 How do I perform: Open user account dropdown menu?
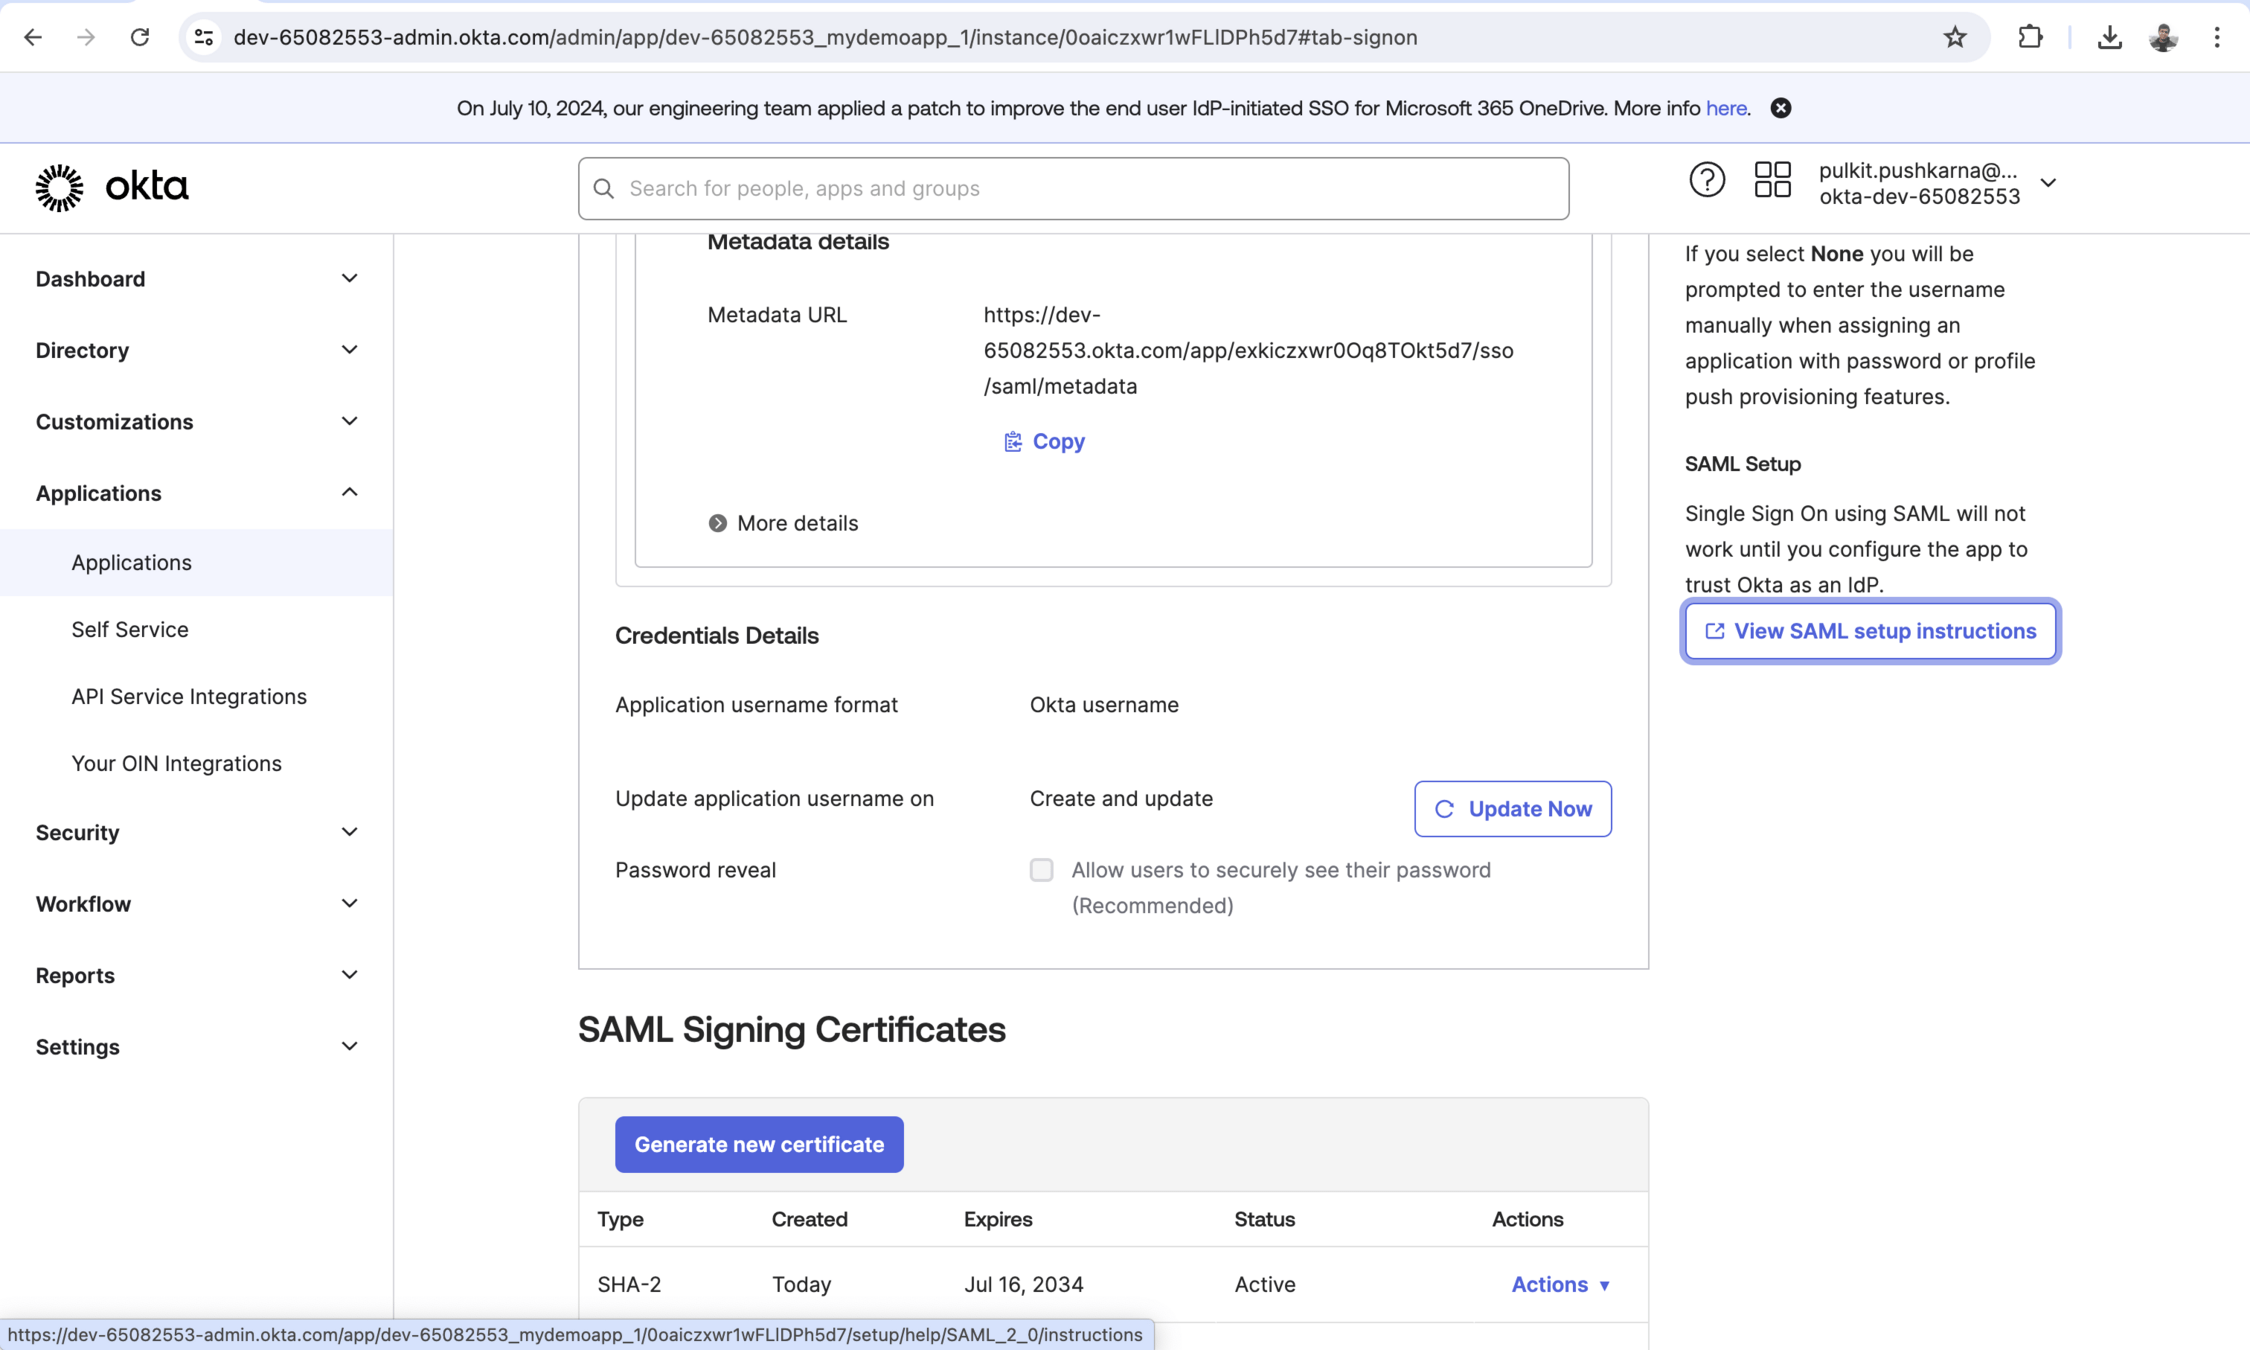click(2047, 183)
